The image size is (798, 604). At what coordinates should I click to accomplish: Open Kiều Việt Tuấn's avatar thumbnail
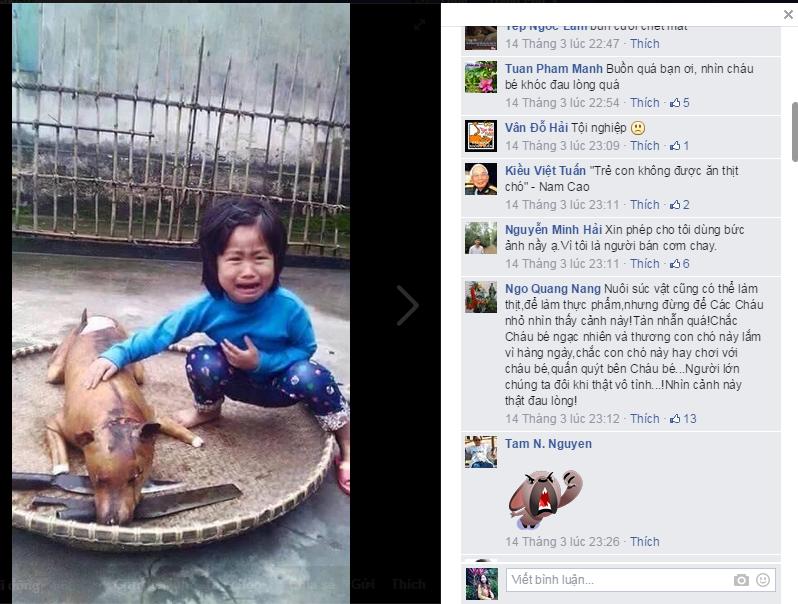[x=480, y=179]
